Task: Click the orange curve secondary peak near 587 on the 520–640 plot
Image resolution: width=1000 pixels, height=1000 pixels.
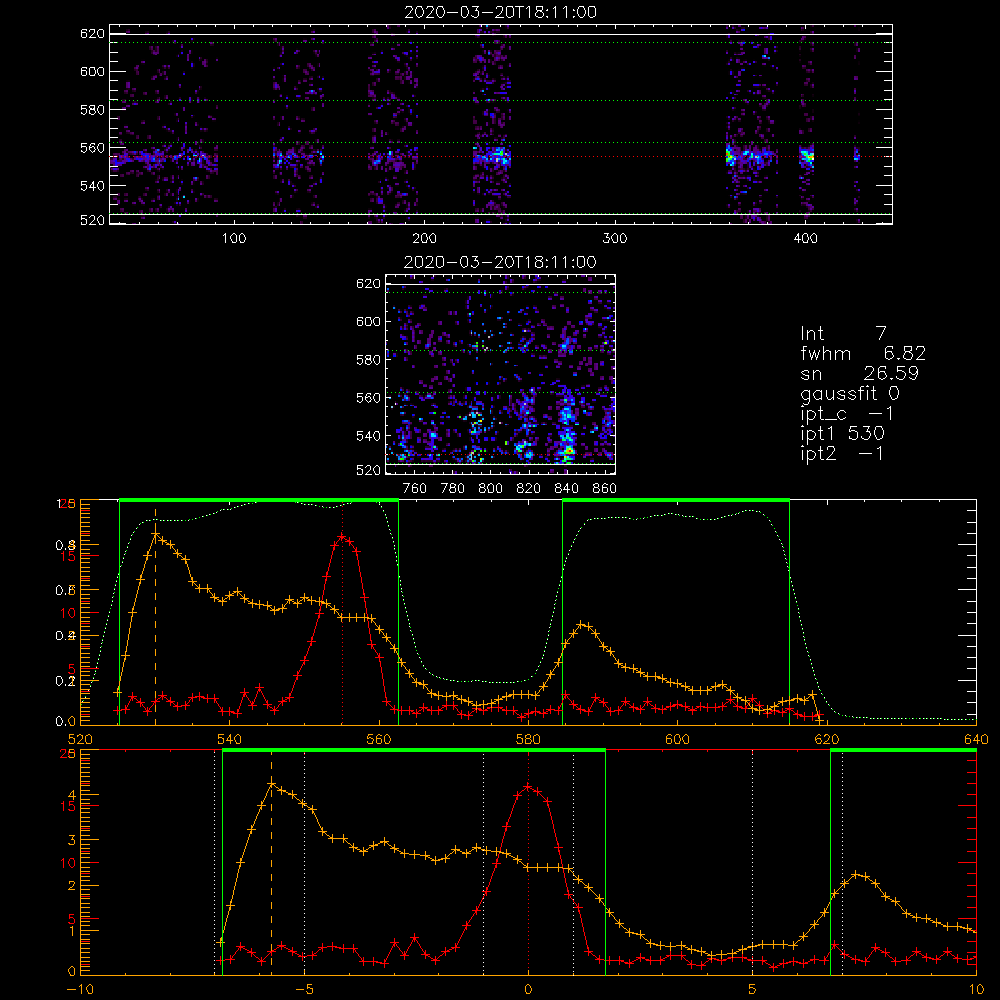Action: 580,624
